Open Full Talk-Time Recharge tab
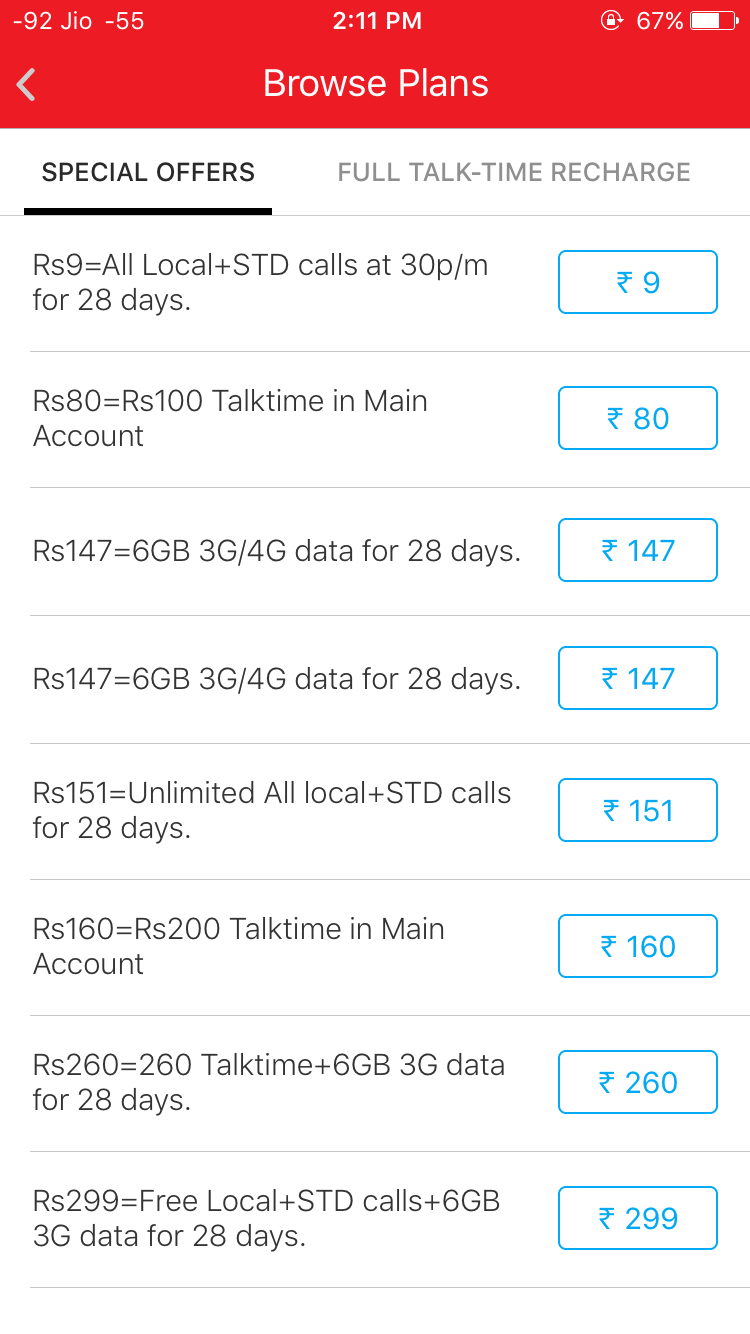750x1334 pixels. 514,173
